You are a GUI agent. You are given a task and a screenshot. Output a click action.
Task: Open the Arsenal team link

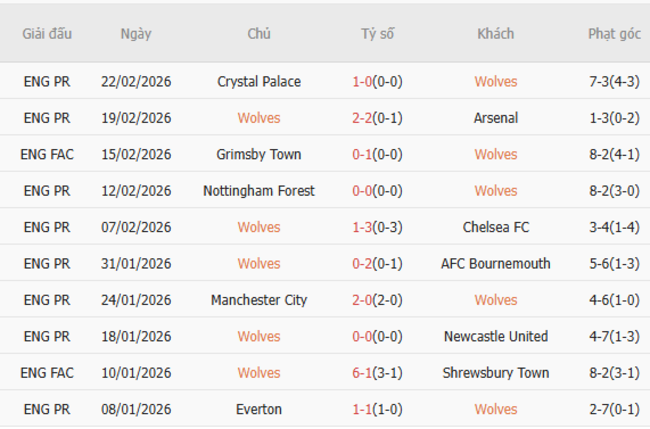click(496, 118)
